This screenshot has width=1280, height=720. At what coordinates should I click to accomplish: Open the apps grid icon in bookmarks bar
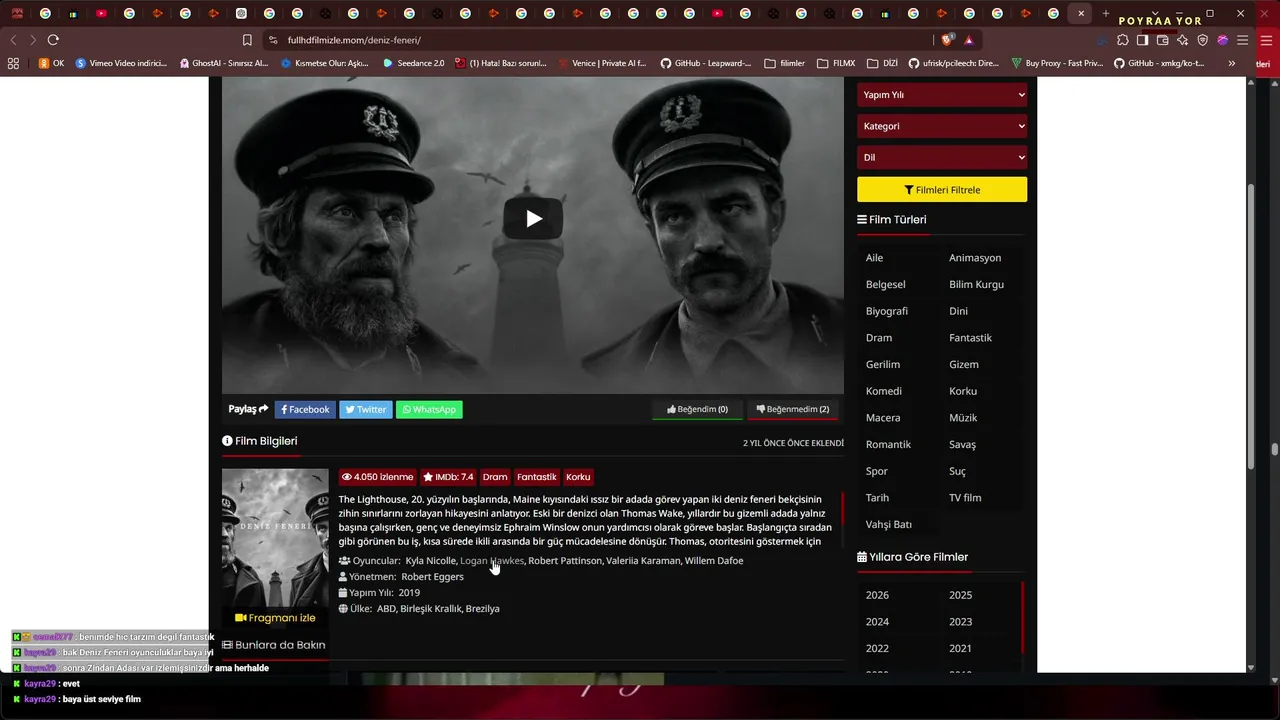pos(13,63)
